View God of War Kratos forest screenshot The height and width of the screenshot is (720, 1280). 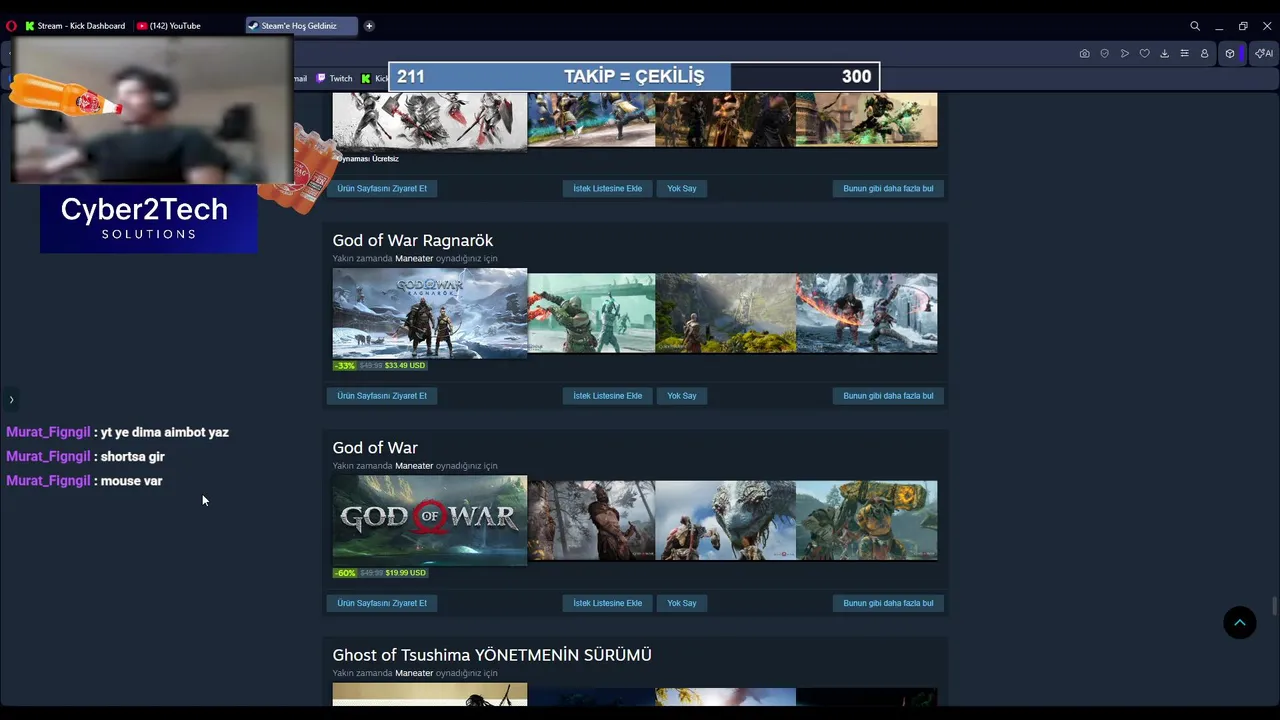pos(592,520)
